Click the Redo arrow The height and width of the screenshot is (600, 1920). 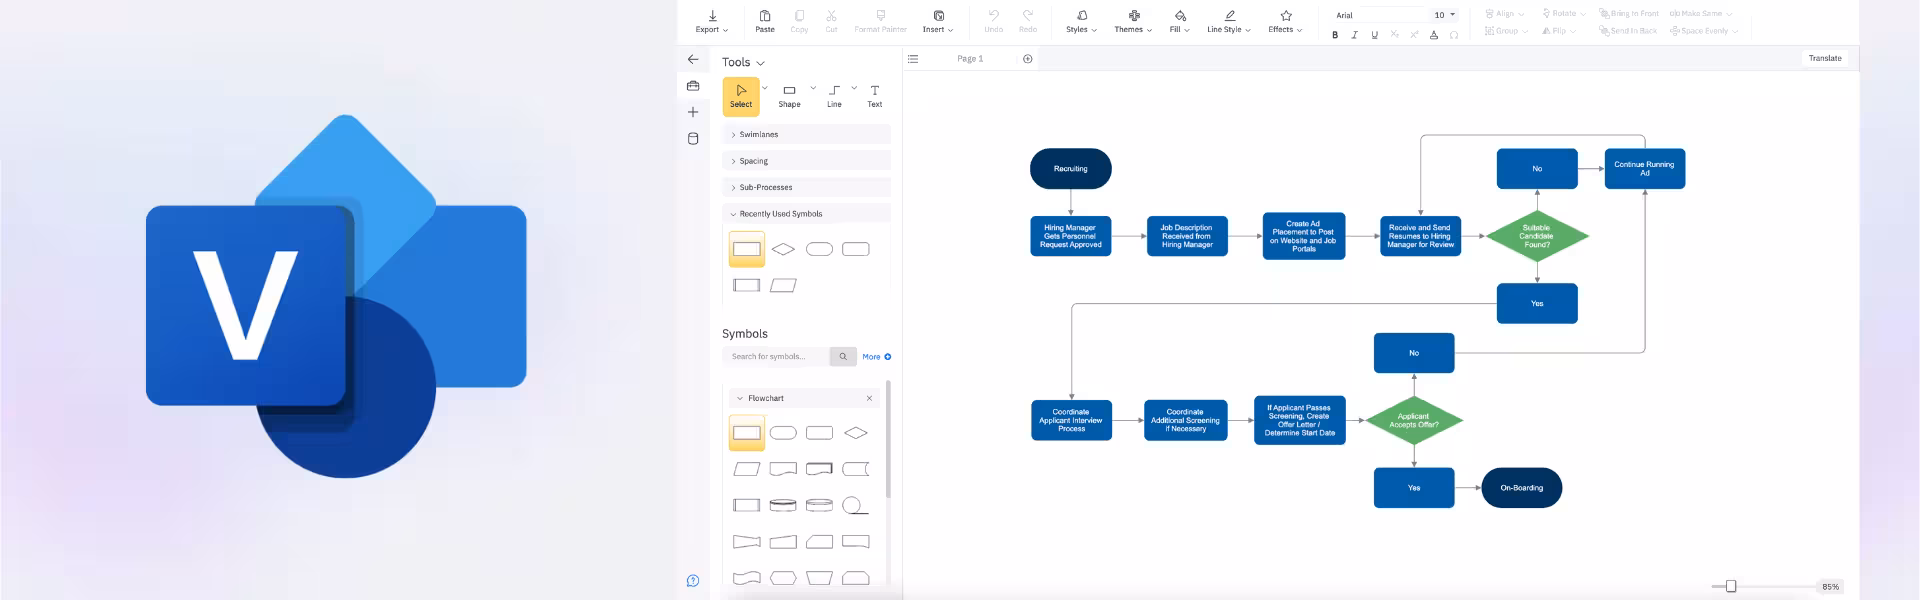[x=1028, y=21]
